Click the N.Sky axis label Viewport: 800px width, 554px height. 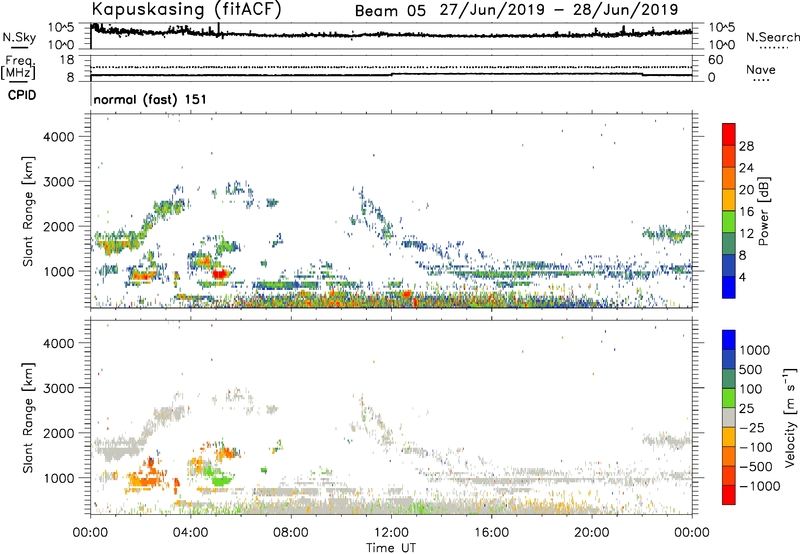click(19, 37)
